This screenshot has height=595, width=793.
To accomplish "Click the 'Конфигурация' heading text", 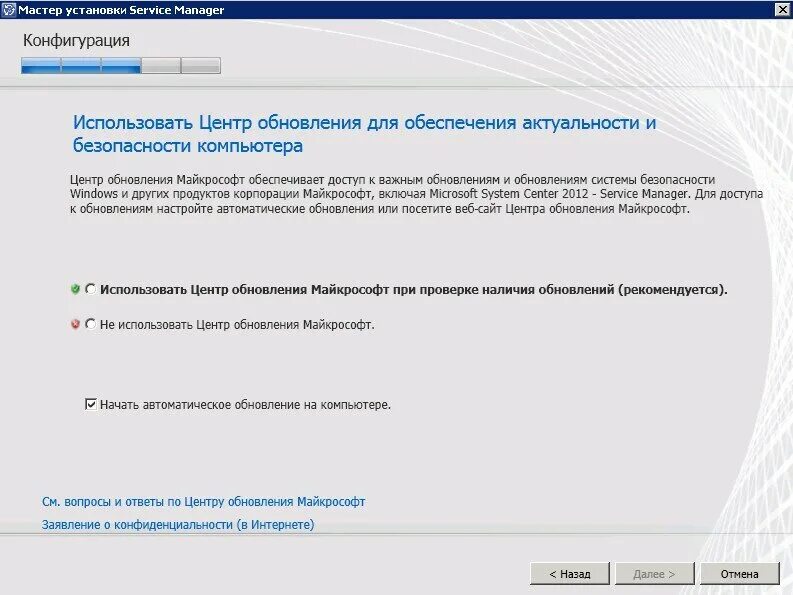I will [x=76, y=40].
